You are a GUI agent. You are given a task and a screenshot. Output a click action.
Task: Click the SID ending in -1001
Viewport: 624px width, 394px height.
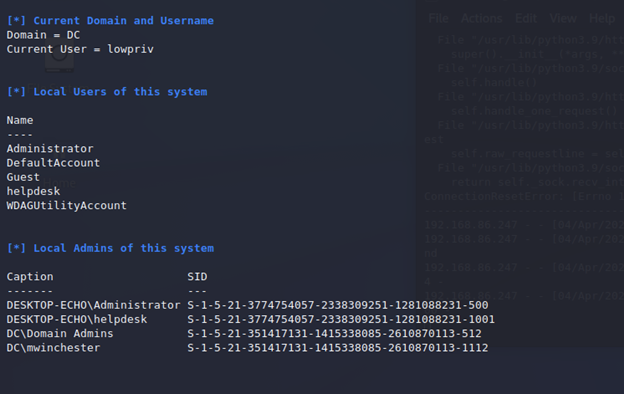coord(341,320)
